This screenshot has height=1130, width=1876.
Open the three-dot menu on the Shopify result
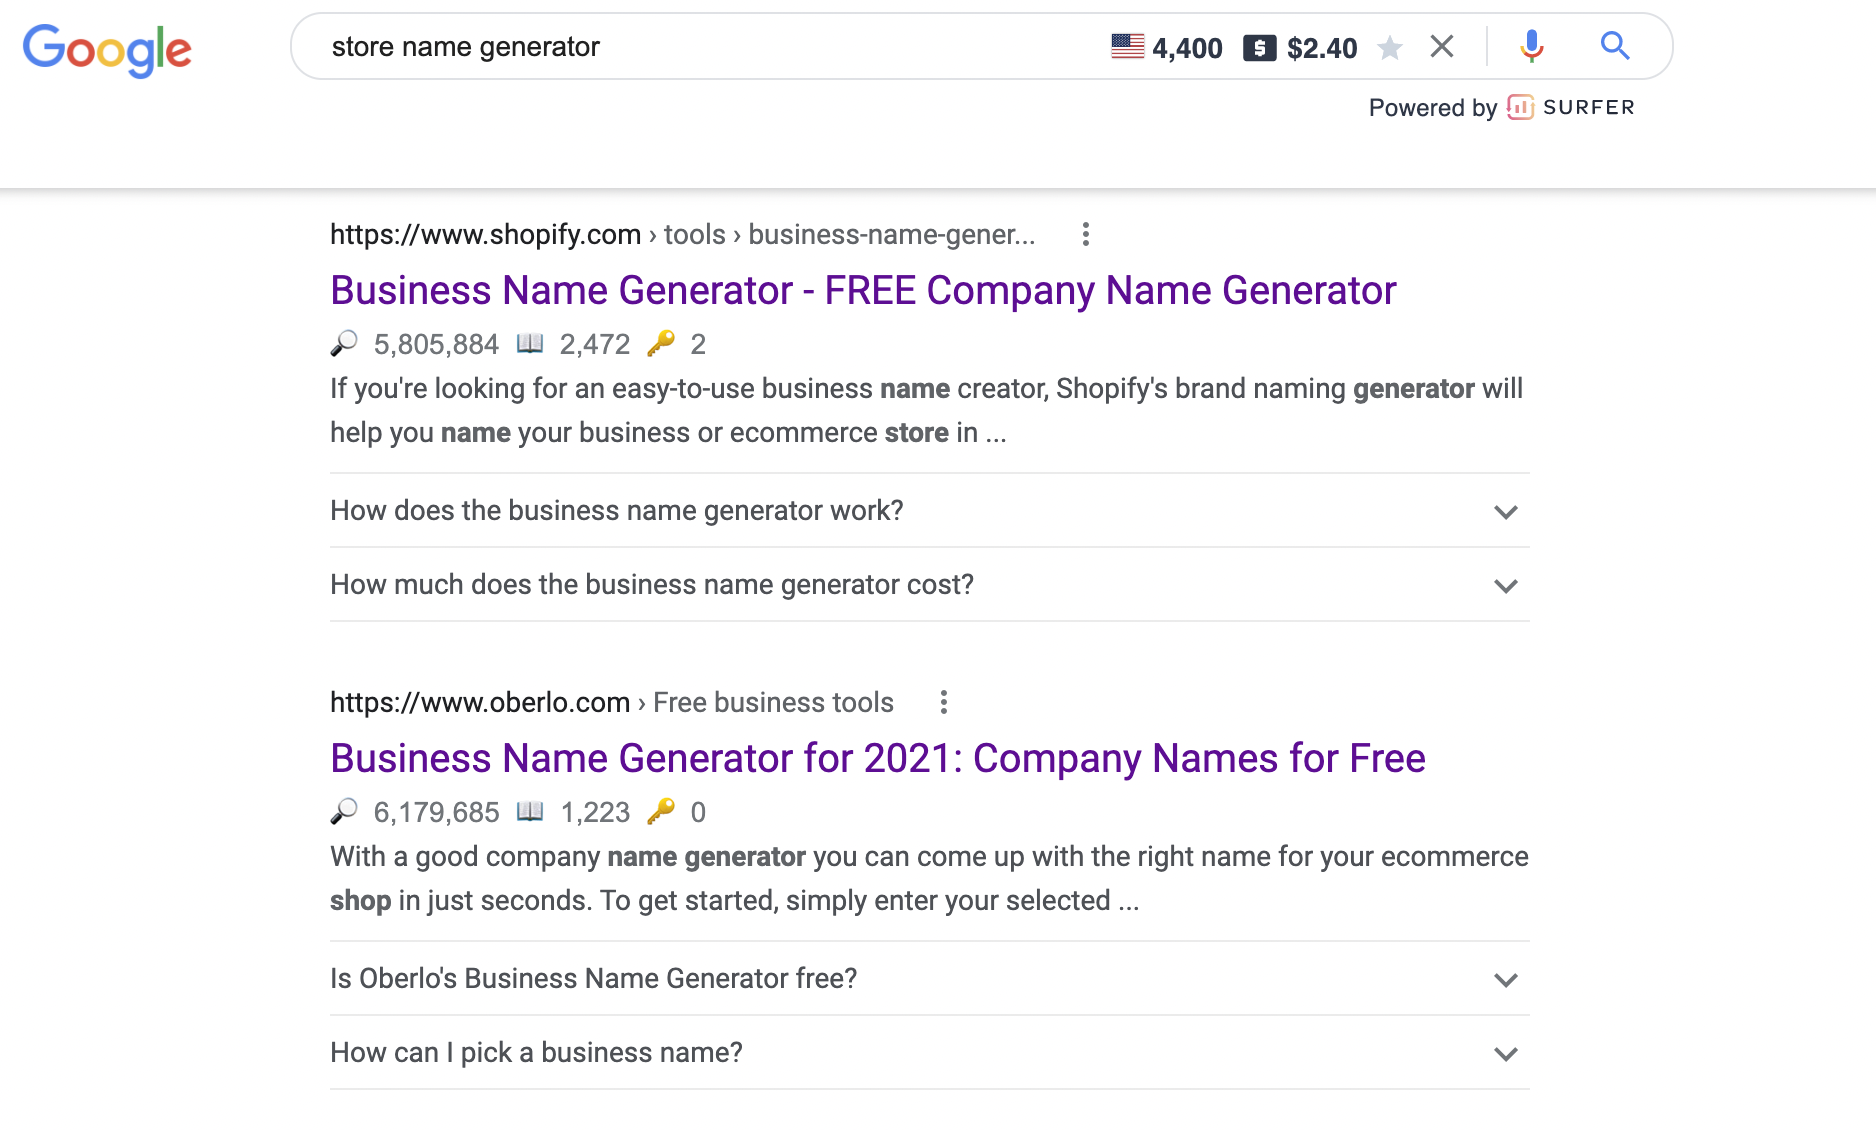pyautogui.click(x=1085, y=234)
